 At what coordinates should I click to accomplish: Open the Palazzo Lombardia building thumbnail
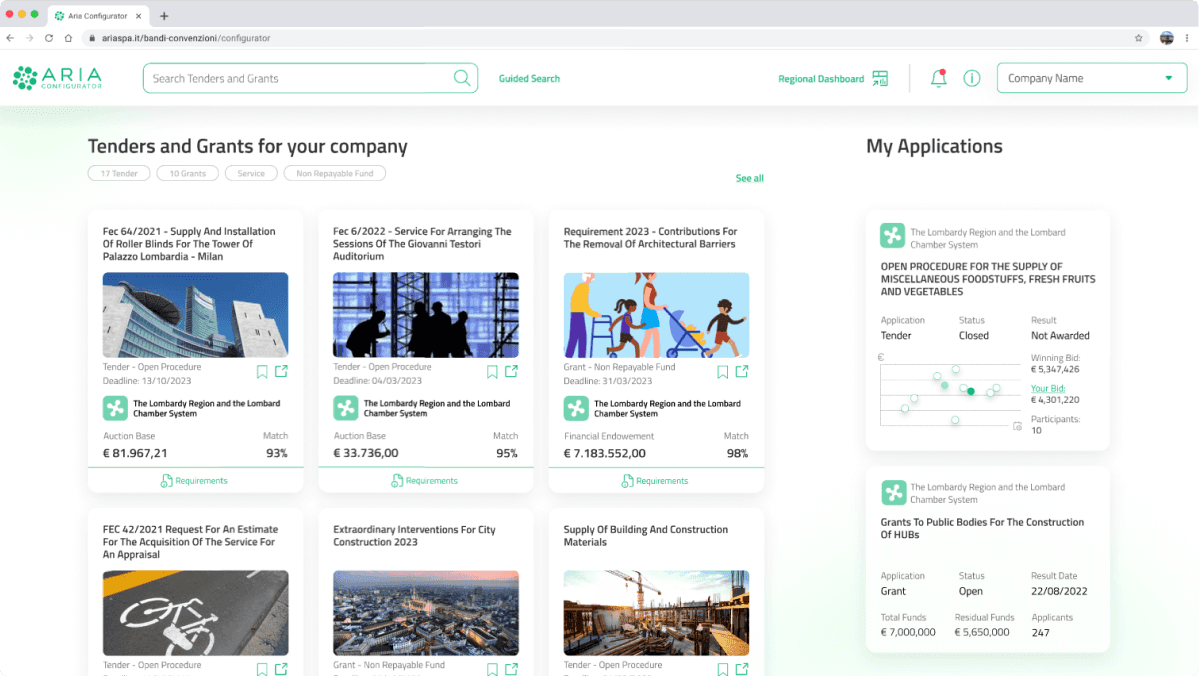coord(195,315)
